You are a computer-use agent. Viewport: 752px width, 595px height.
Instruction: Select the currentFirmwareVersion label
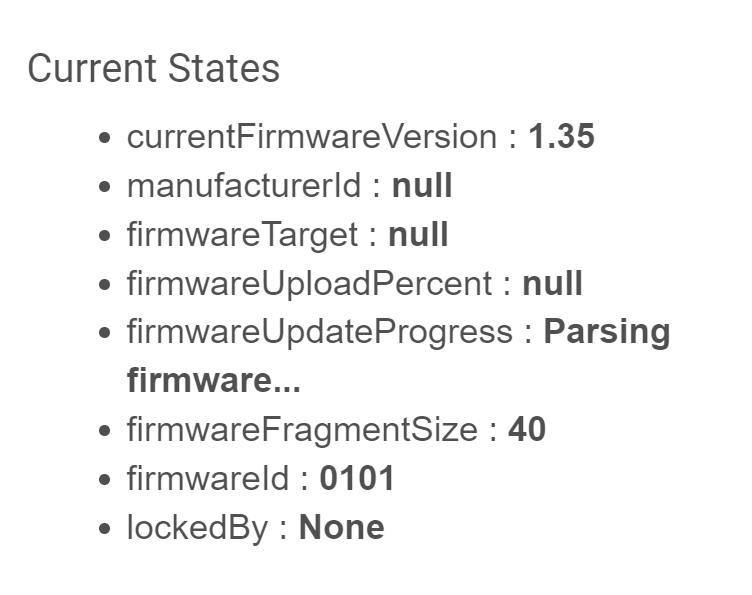coord(312,137)
